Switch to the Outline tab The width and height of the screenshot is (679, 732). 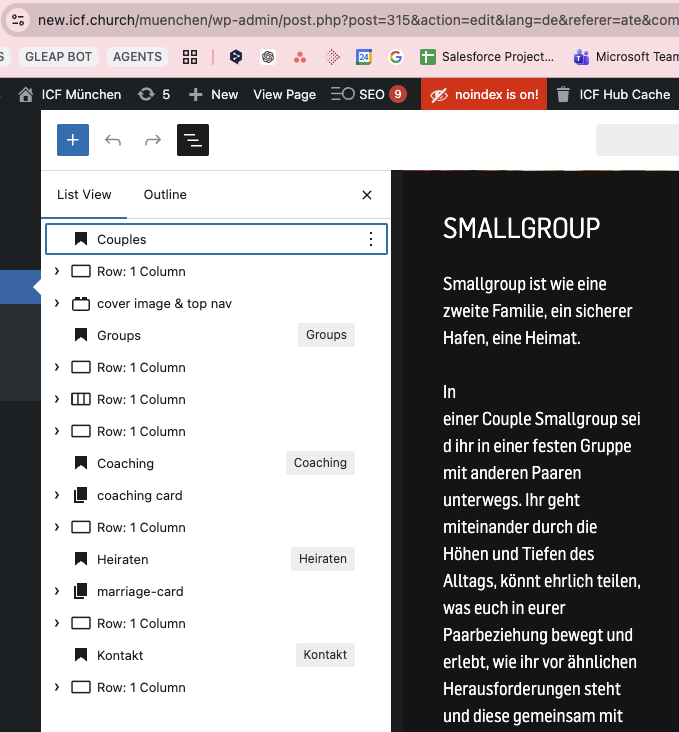pyautogui.click(x=165, y=195)
